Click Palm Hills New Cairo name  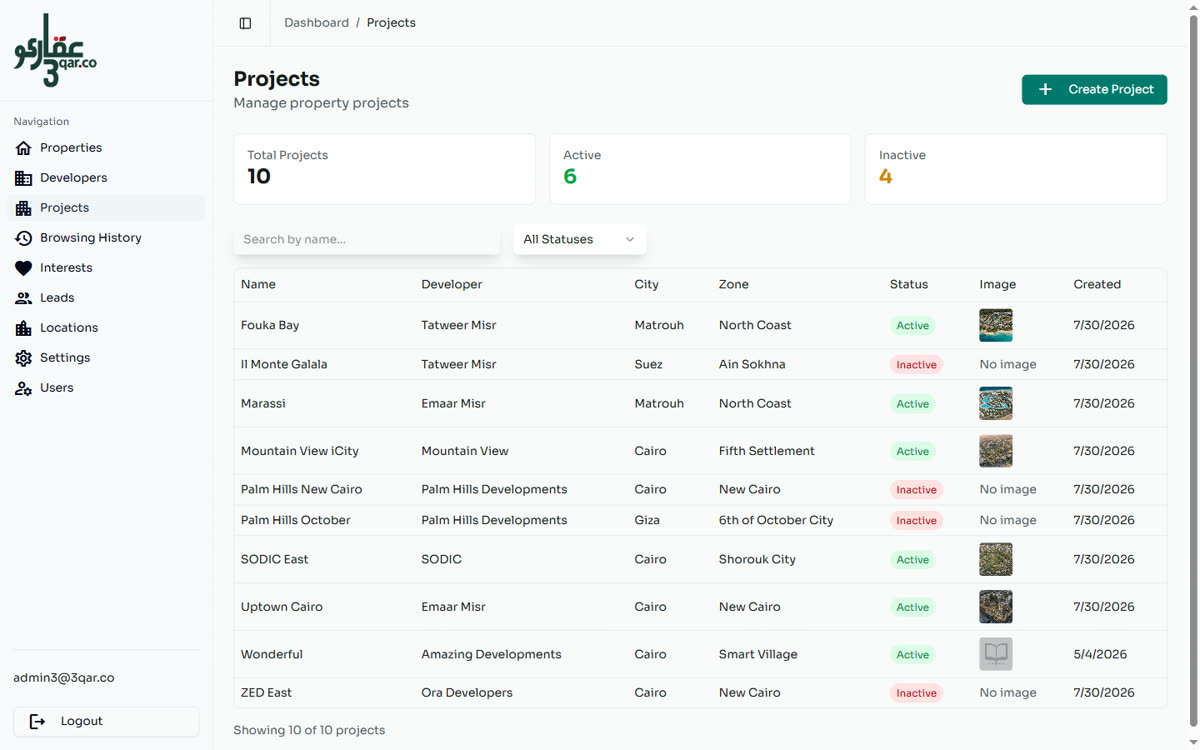coord(302,490)
